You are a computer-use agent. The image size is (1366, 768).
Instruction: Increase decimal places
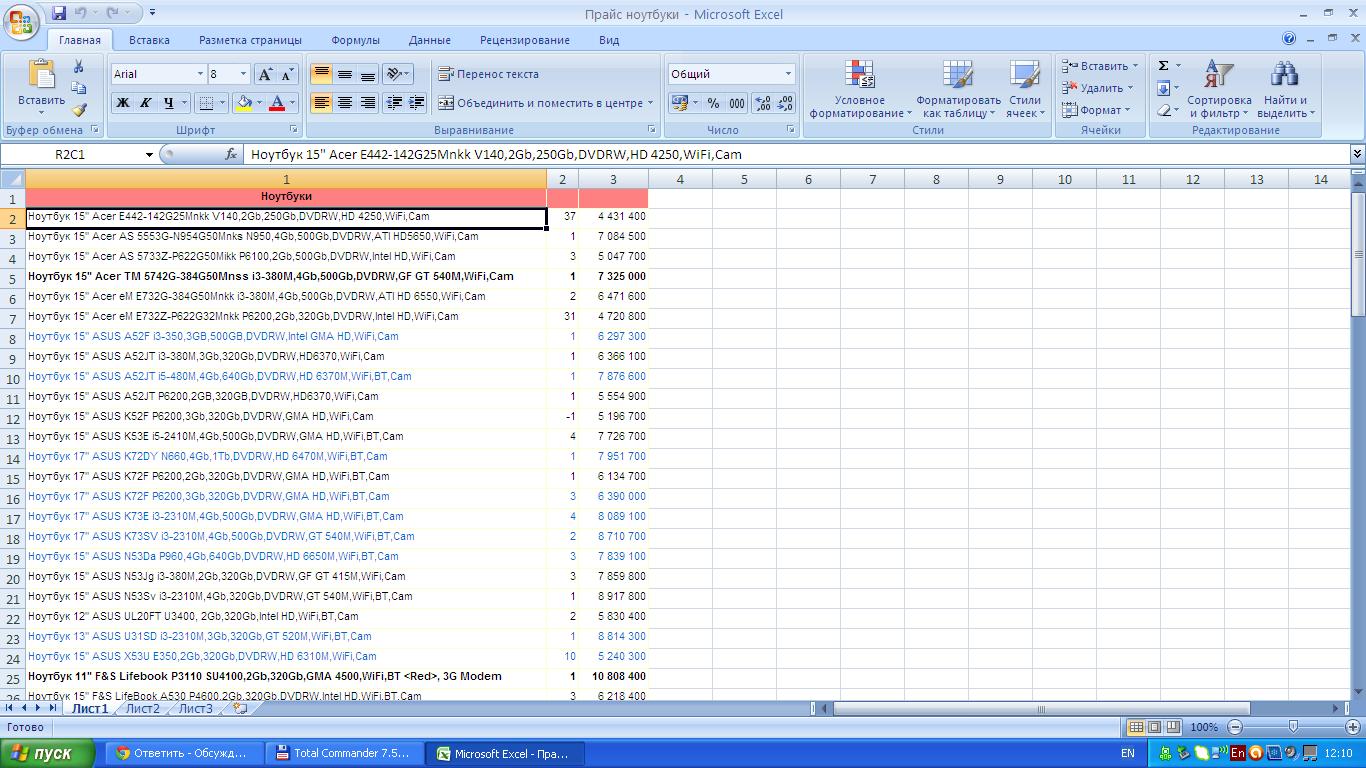click(x=763, y=103)
